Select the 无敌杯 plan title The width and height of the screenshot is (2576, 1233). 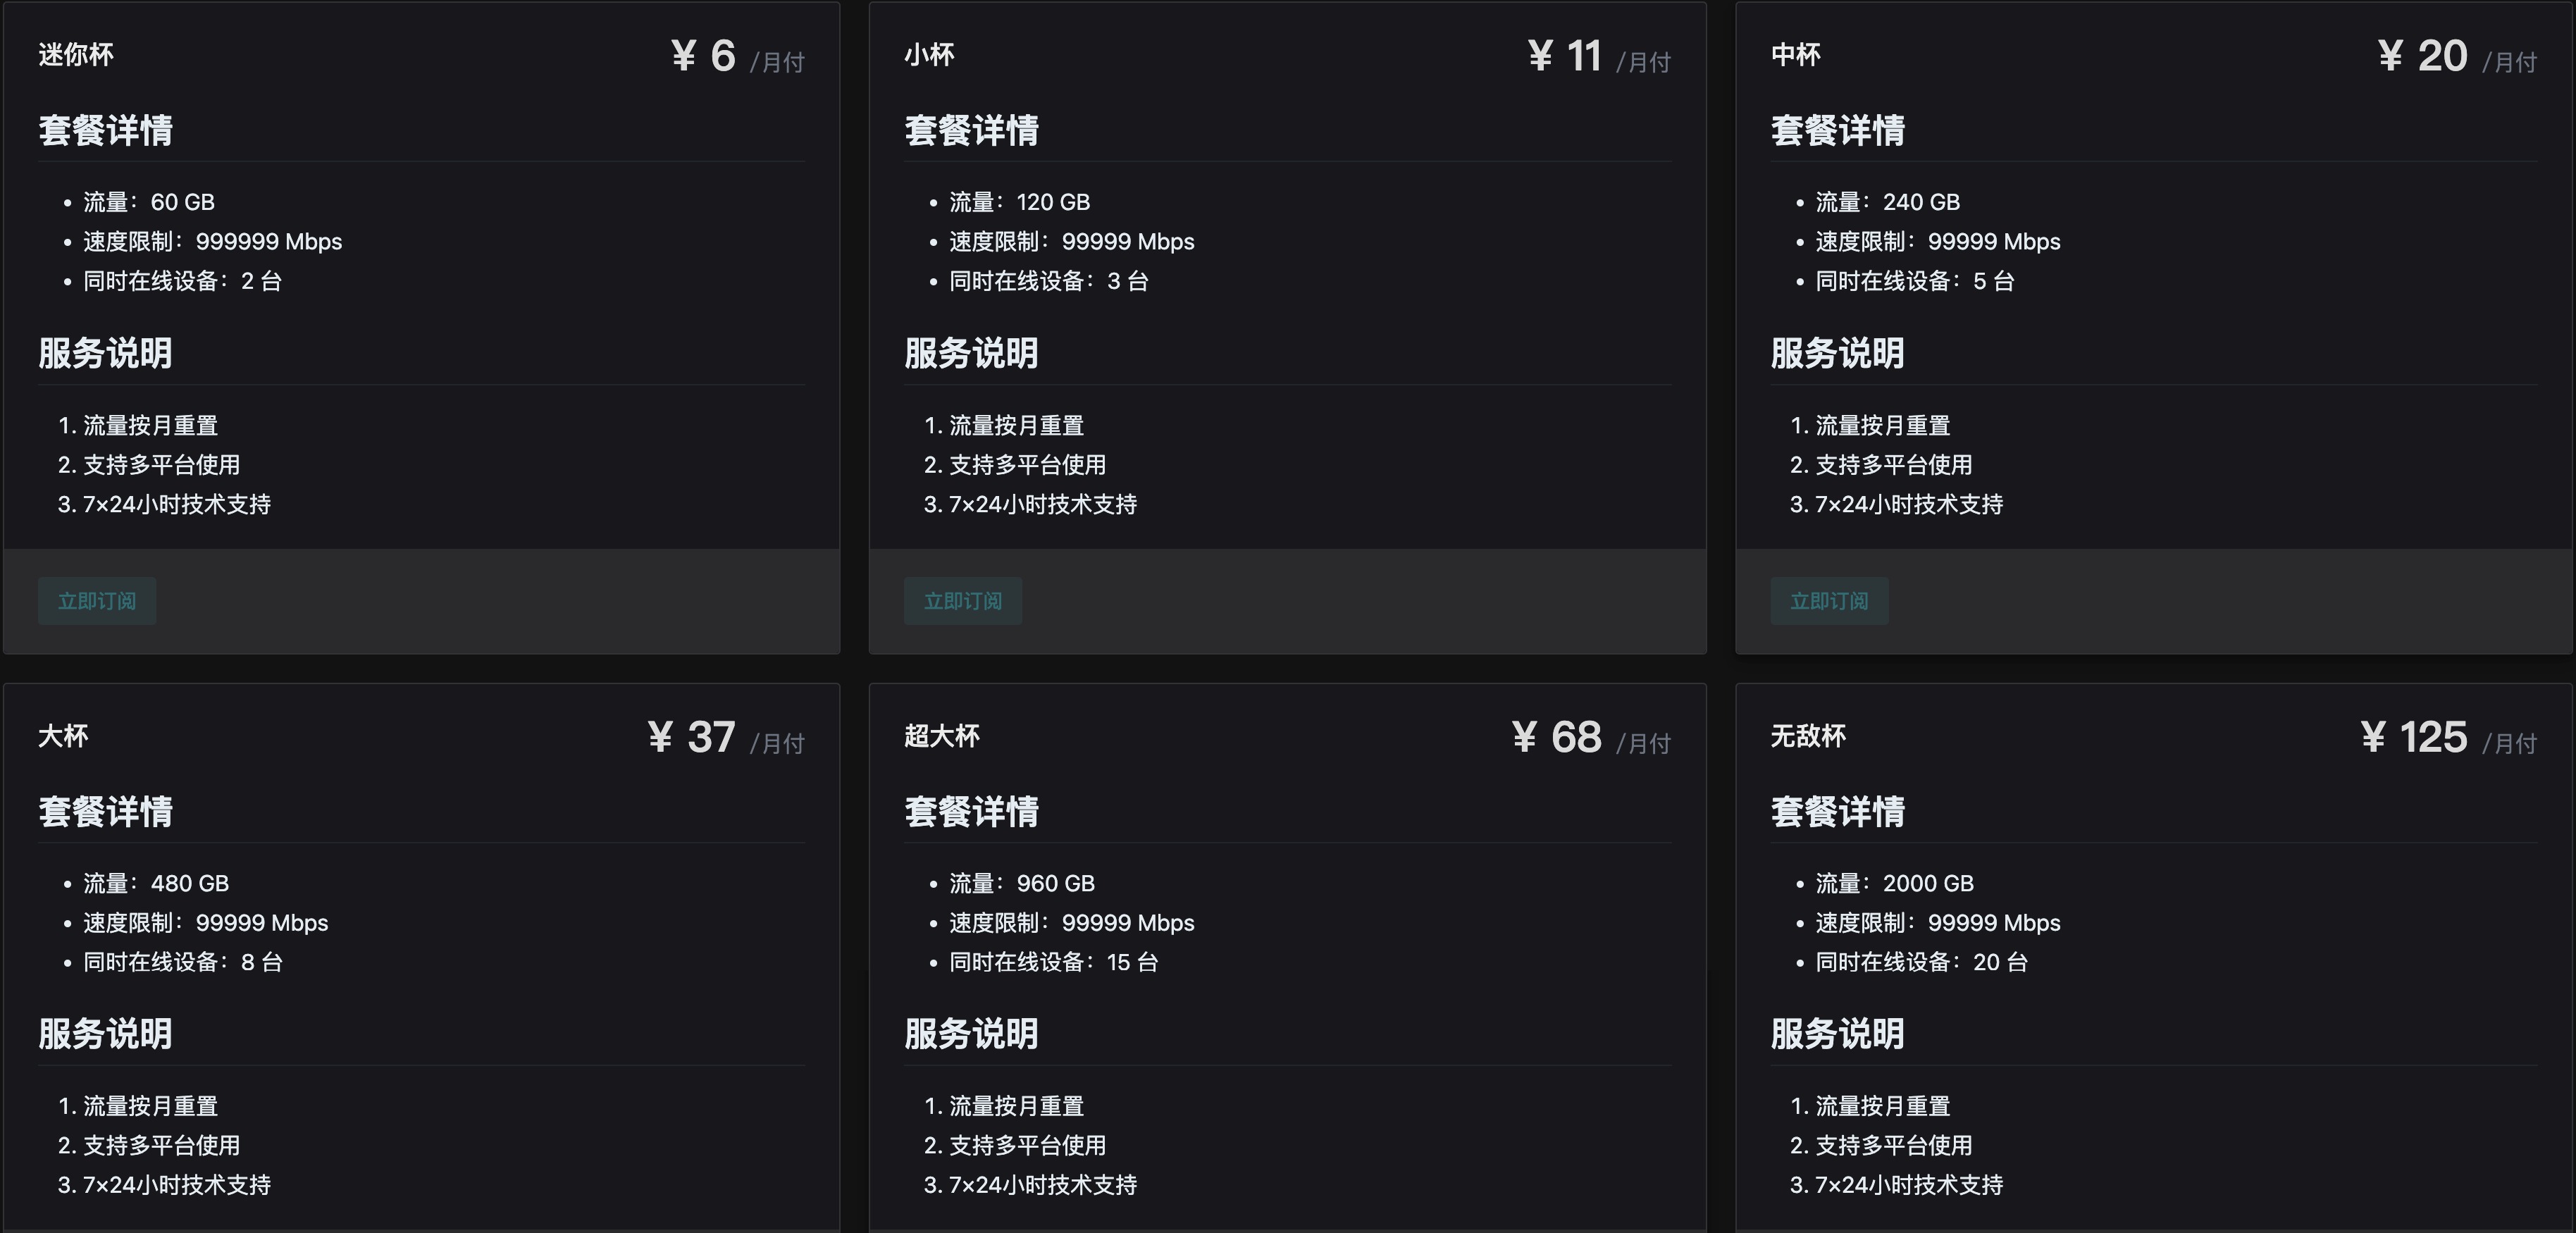[1808, 737]
